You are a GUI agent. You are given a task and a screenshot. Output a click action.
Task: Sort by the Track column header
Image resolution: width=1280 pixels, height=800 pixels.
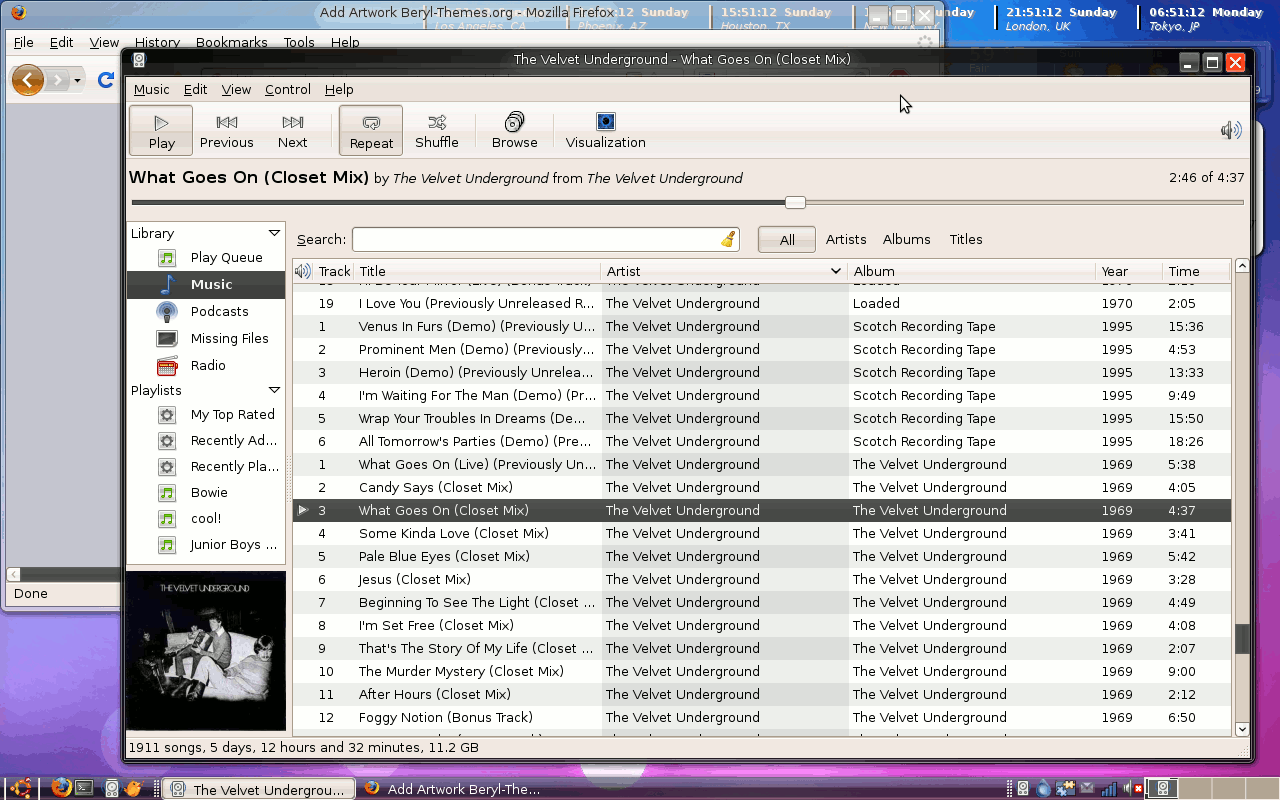[x=334, y=271]
